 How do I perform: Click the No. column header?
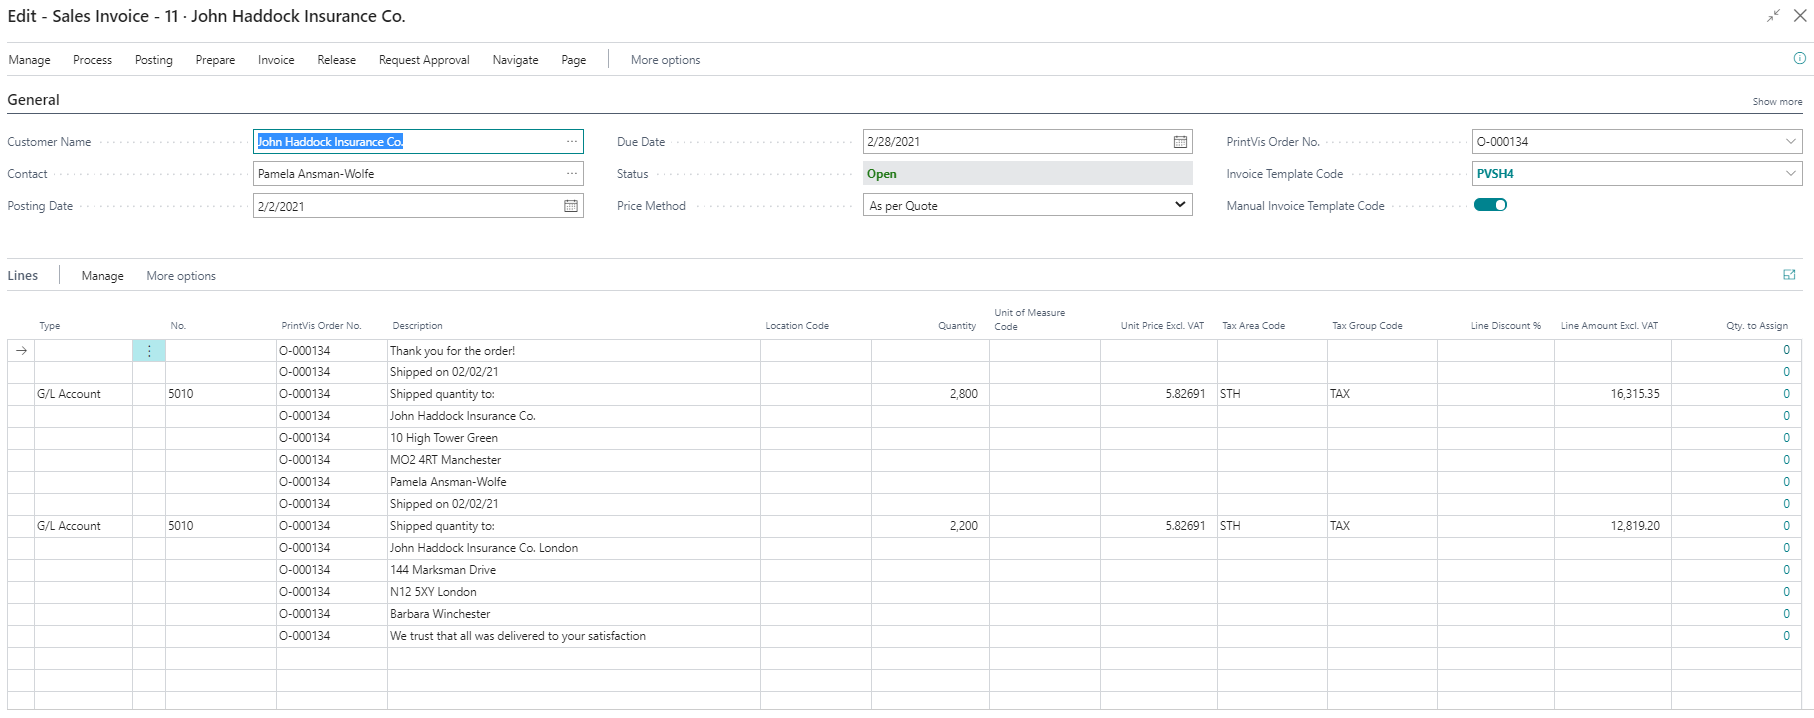[x=178, y=326]
